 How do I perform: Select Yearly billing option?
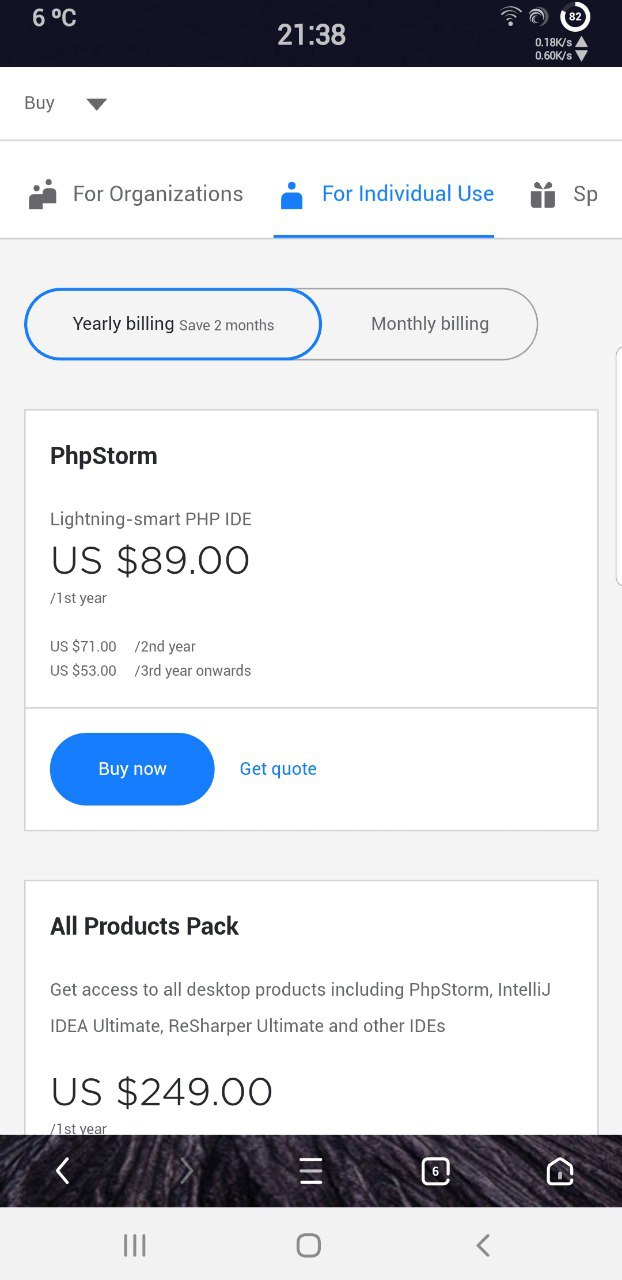pyautogui.click(x=173, y=324)
